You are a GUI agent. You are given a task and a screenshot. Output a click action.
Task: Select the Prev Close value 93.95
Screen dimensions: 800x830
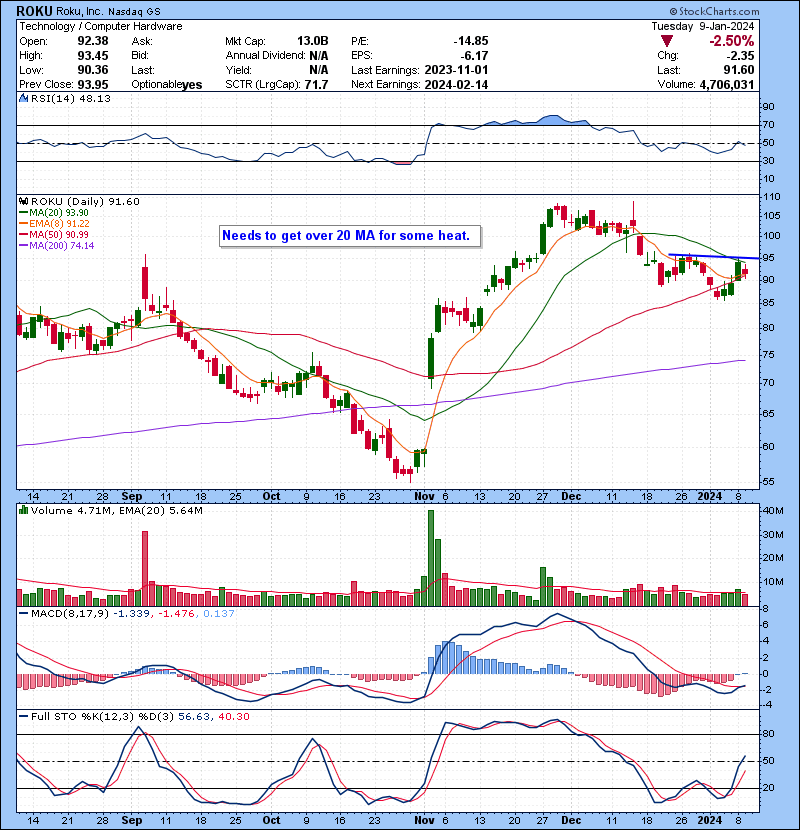point(93,85)
